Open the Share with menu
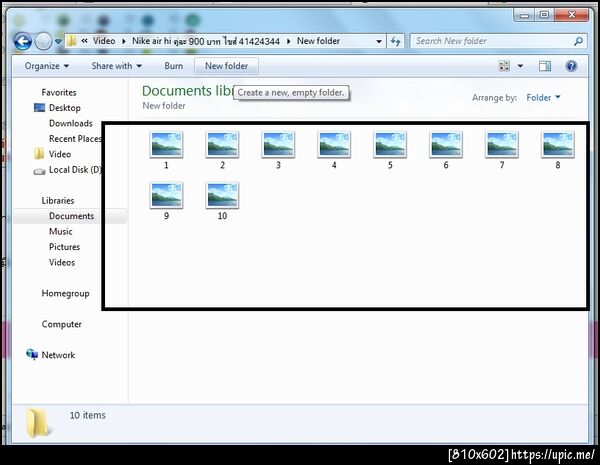This screenshot has width=600, height=465. 117,66
